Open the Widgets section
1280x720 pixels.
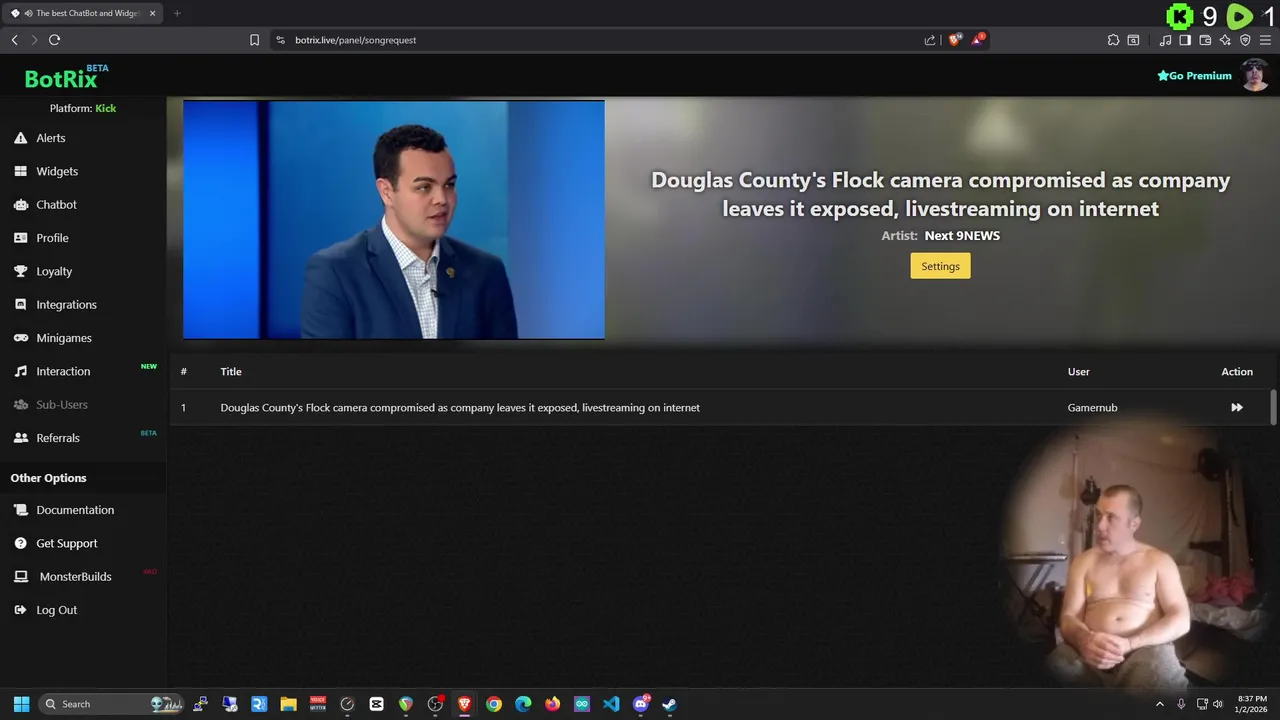coord(57,171)
